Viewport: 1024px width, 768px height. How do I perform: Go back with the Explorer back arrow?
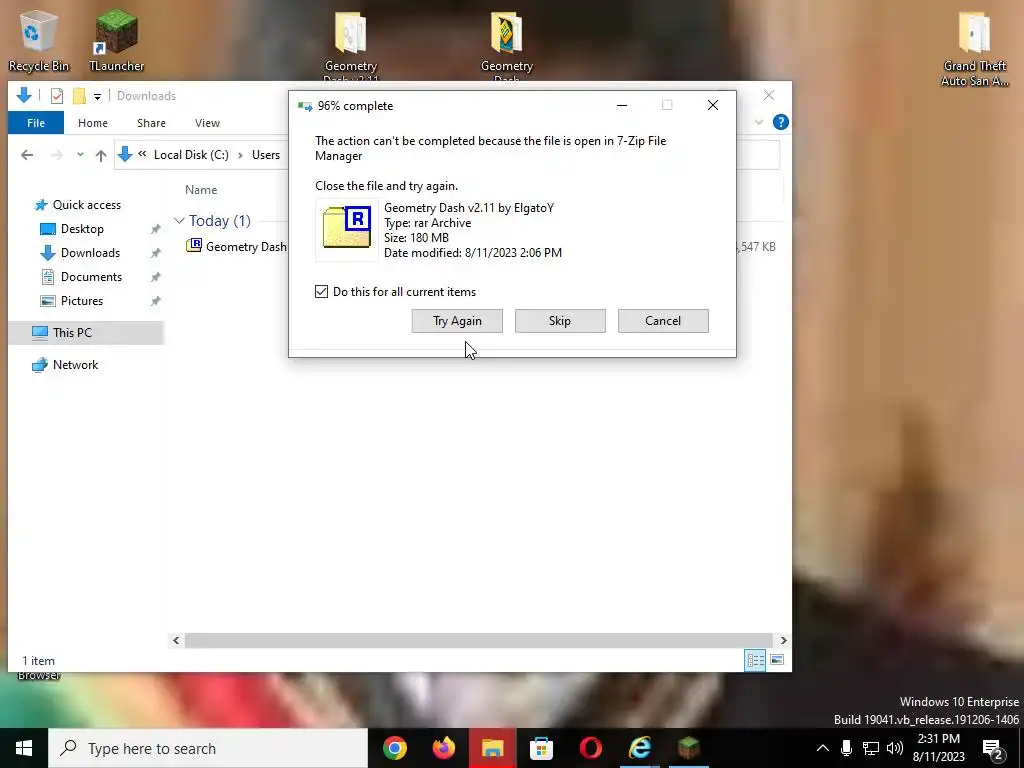point(27,155)
